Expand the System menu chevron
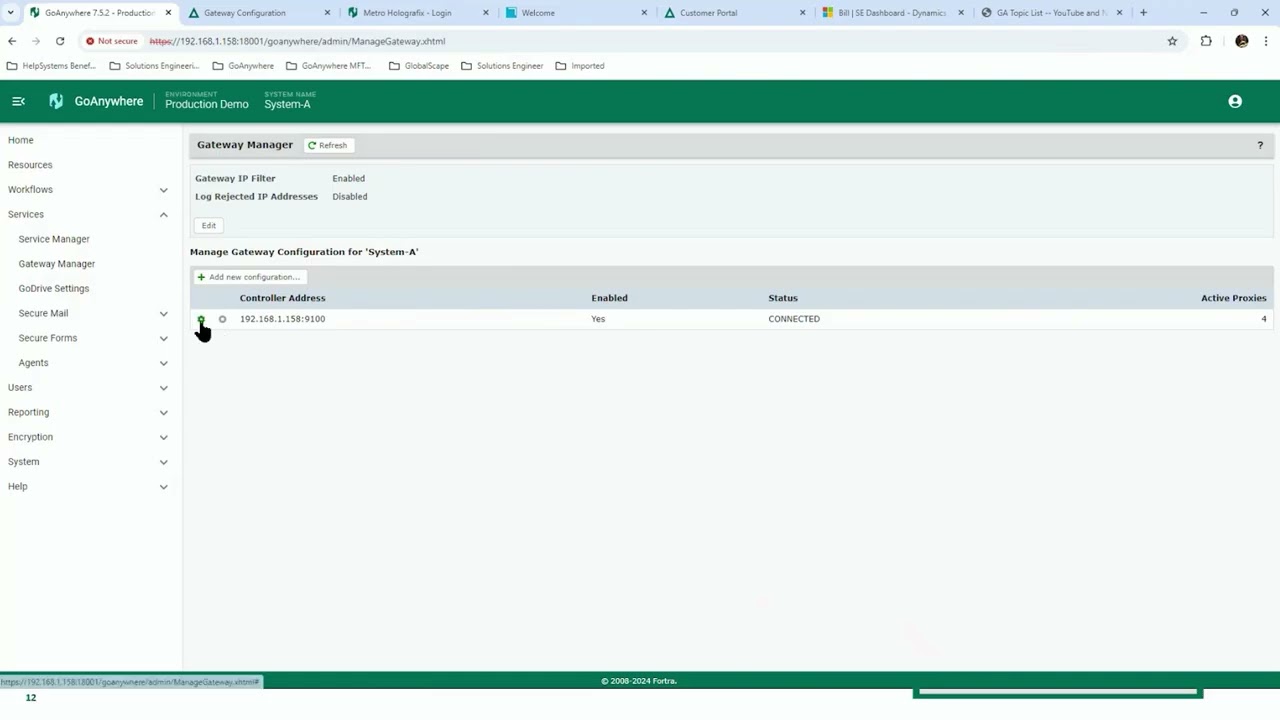1280x720 pixels. 163,462
